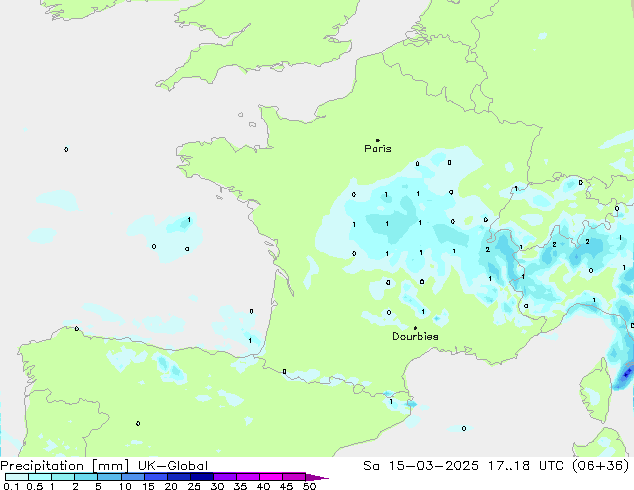Click the '(06+36)' forecast run text

tap(602, 466)
